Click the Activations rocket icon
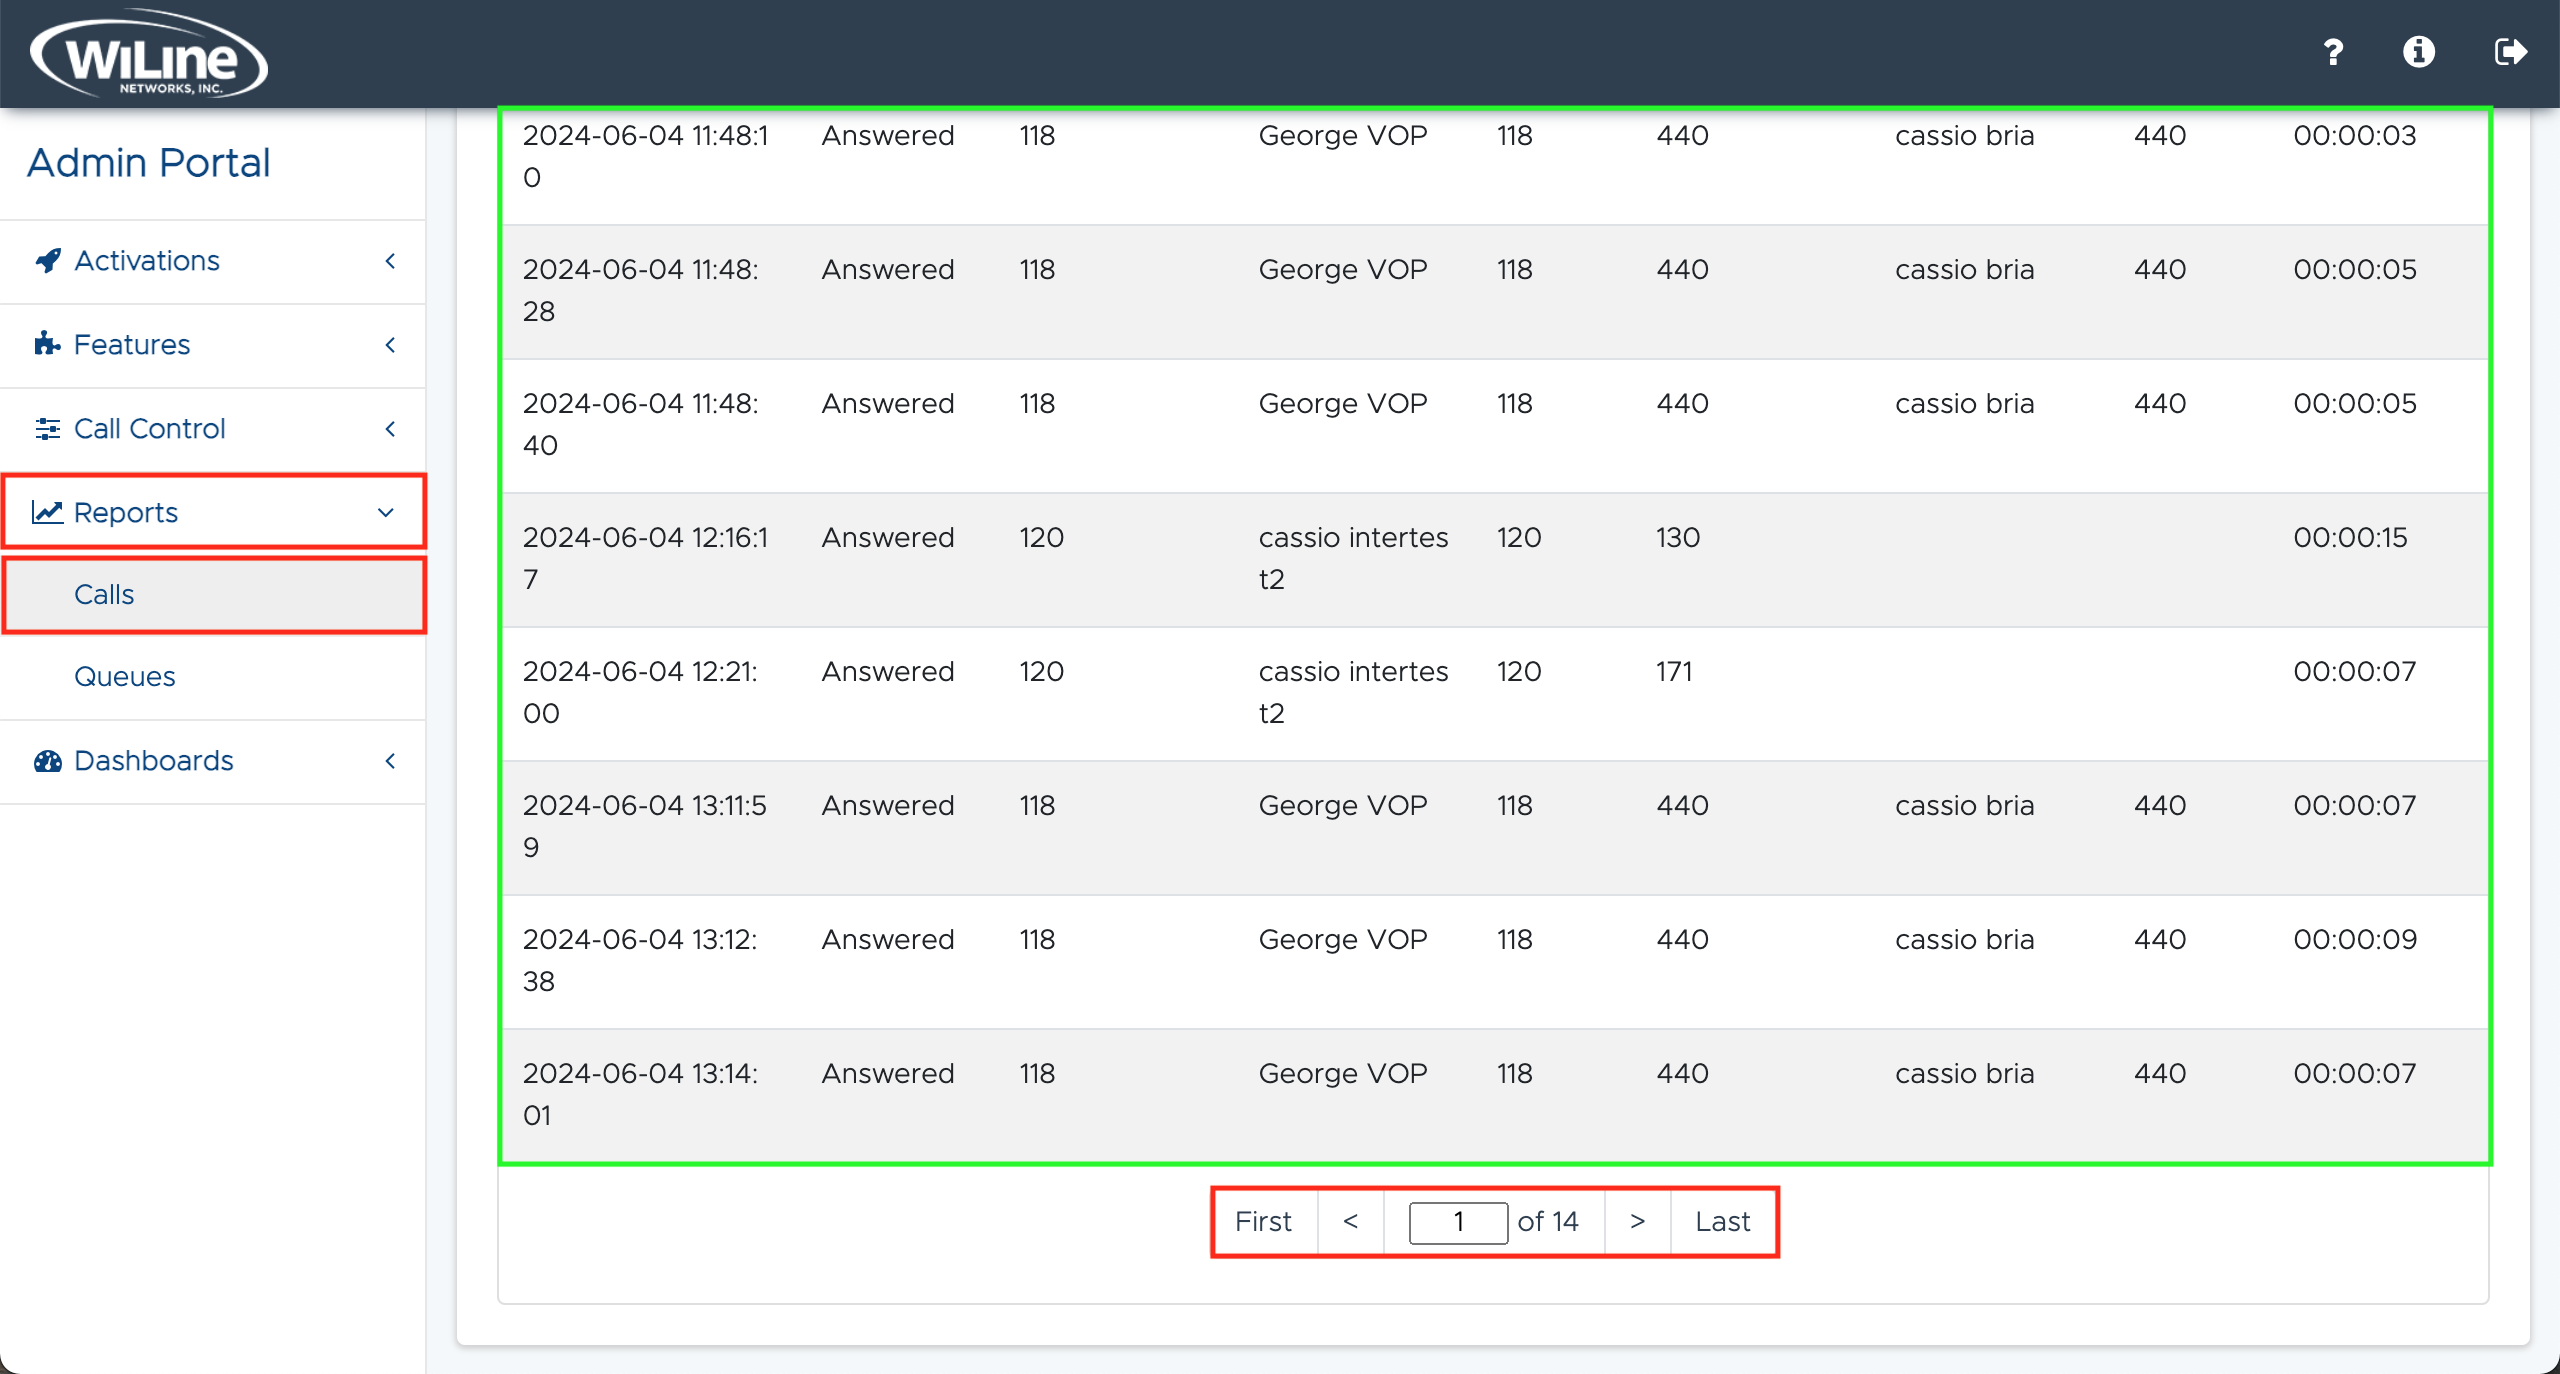 (x=48, y=261)
